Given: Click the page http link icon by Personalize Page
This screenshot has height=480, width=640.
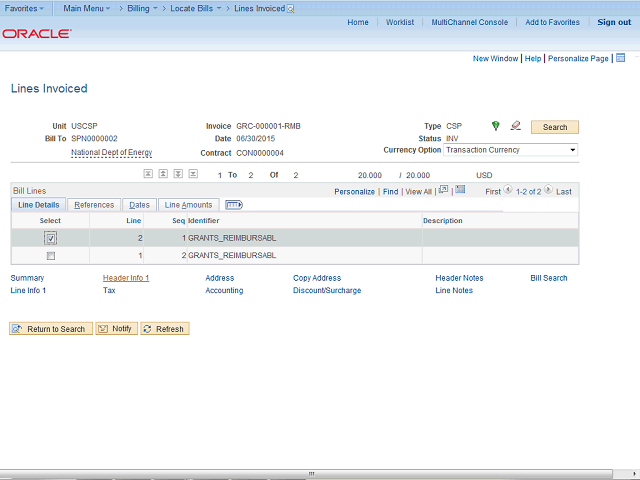Looking at the screenshot, I should click(620, 58).
